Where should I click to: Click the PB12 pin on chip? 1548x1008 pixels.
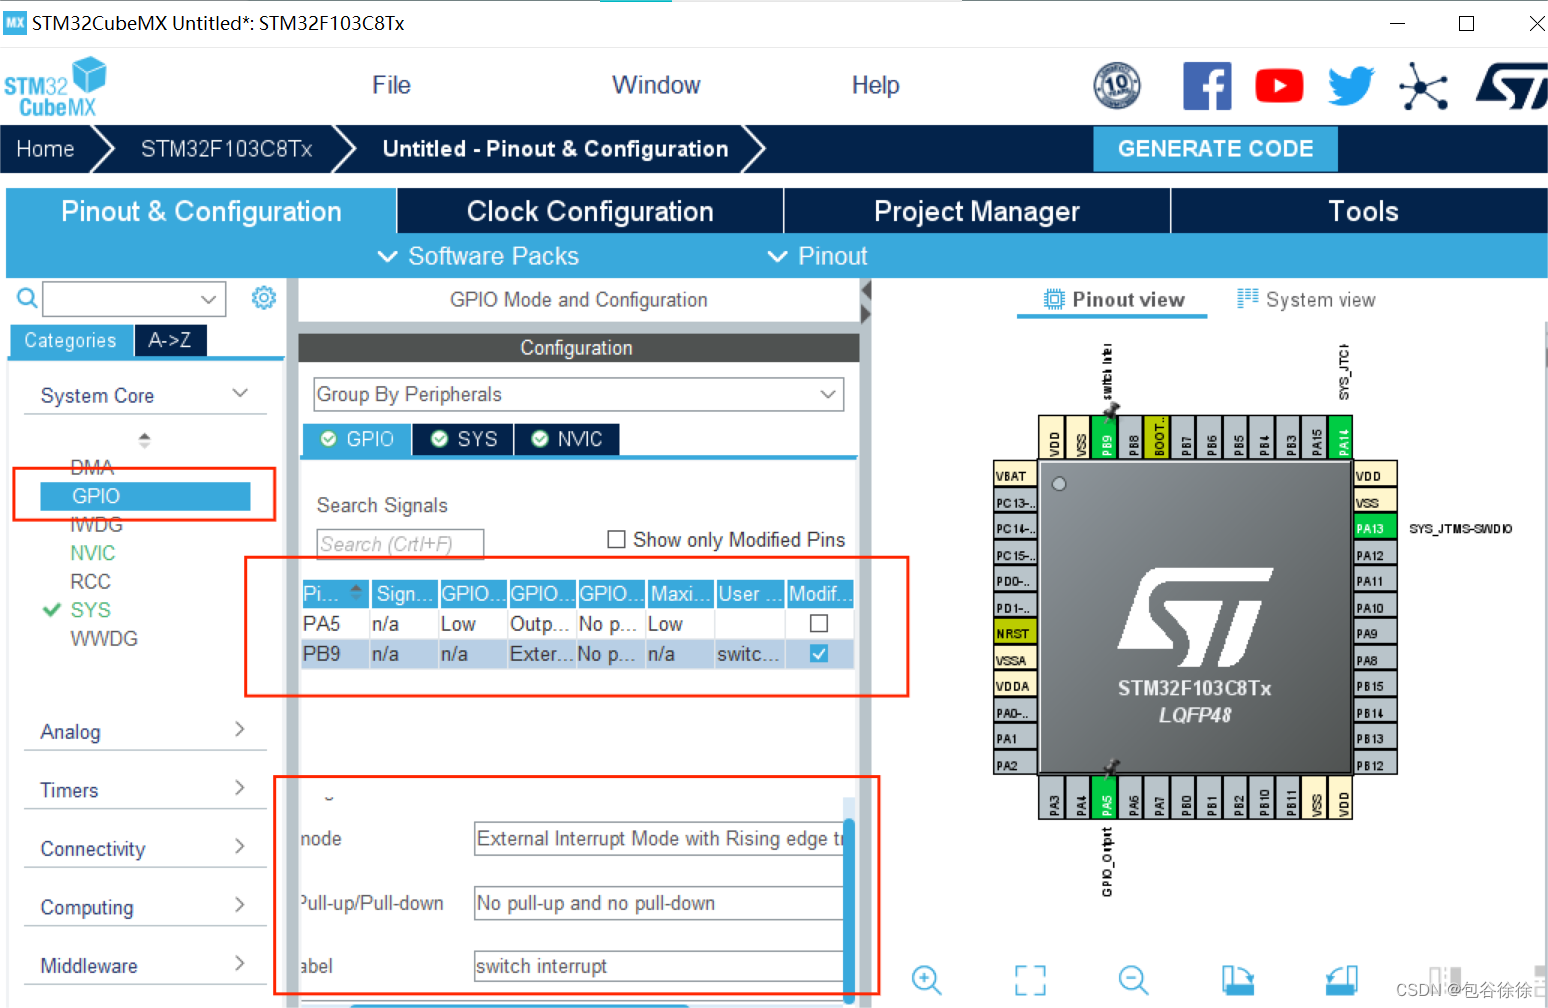click(1375, 764)
